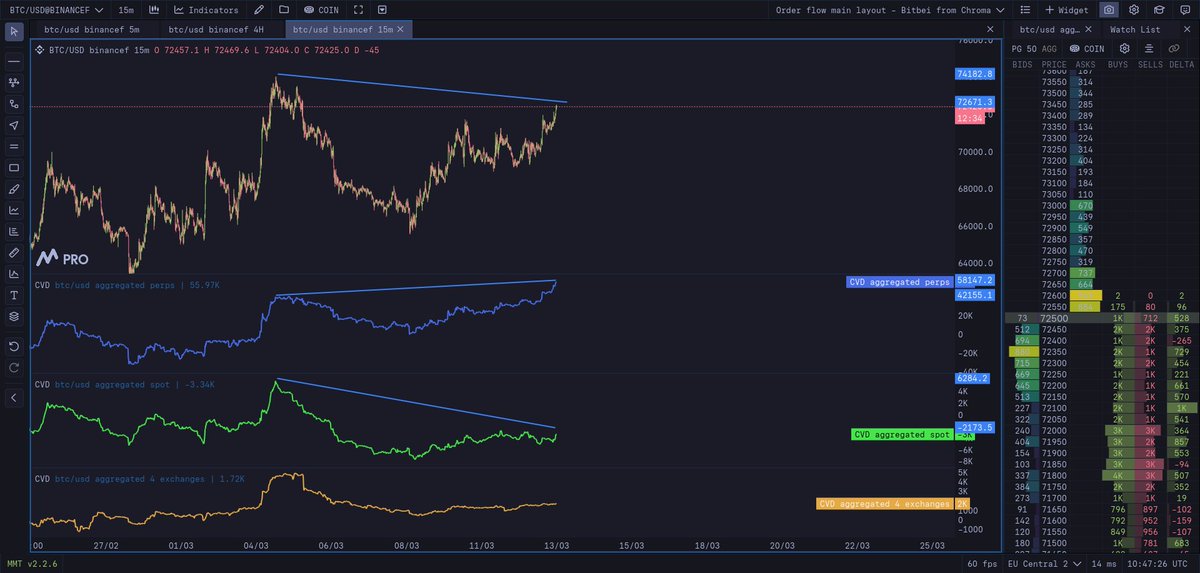This screenshot has height=573, width=1200.
Task: Click the redo arrow in left sidebar
Action: [14, 367]
